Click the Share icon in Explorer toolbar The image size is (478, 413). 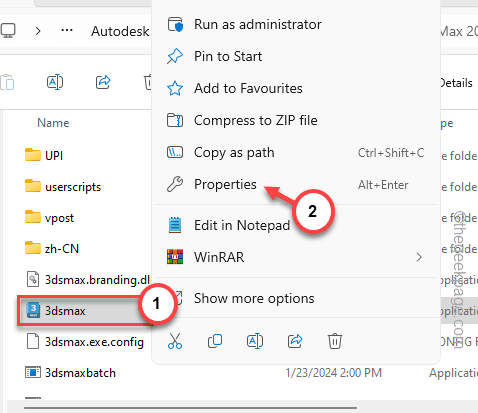(x=103, y=82)
